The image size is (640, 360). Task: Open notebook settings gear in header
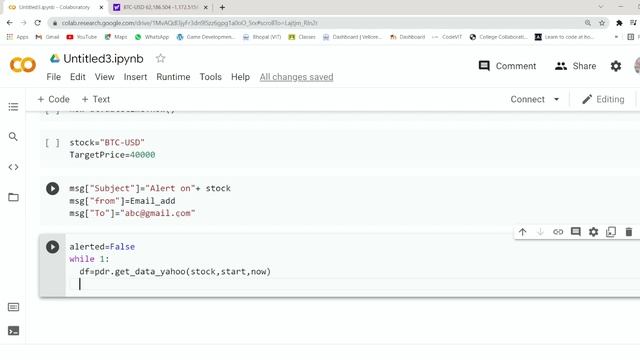[616, 66]
